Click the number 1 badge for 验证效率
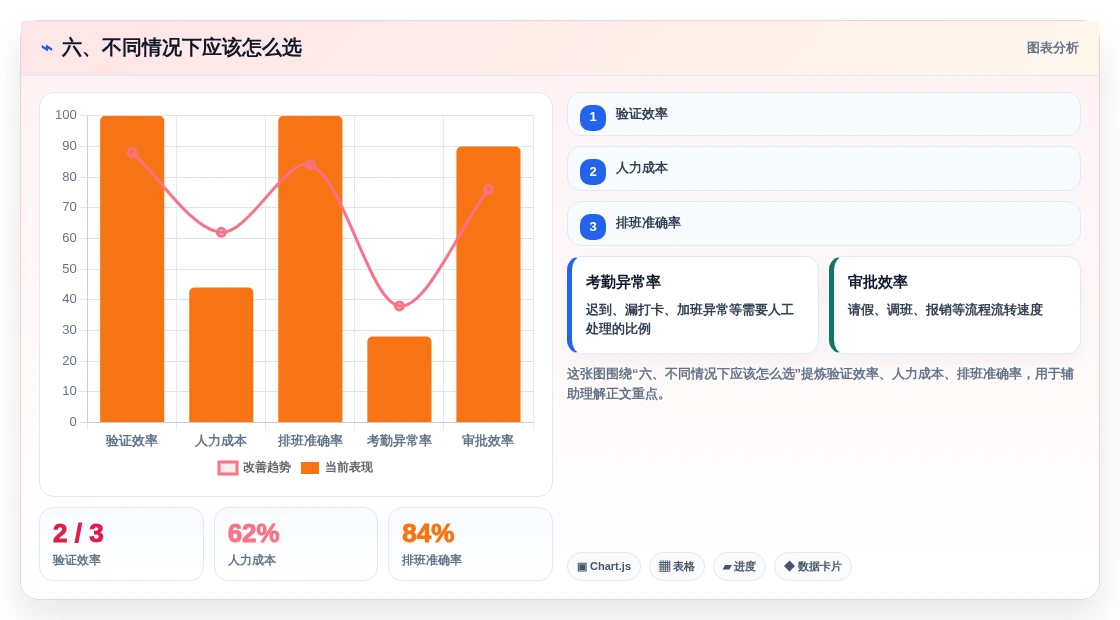The image size is (1120, 620). click(x=593, y=117)
